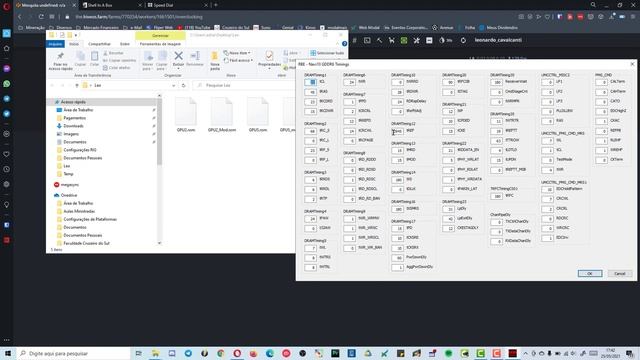Click Colar atalho in Explorer ribbon
This screenshot has width=640, height=360.
(116, 68)
